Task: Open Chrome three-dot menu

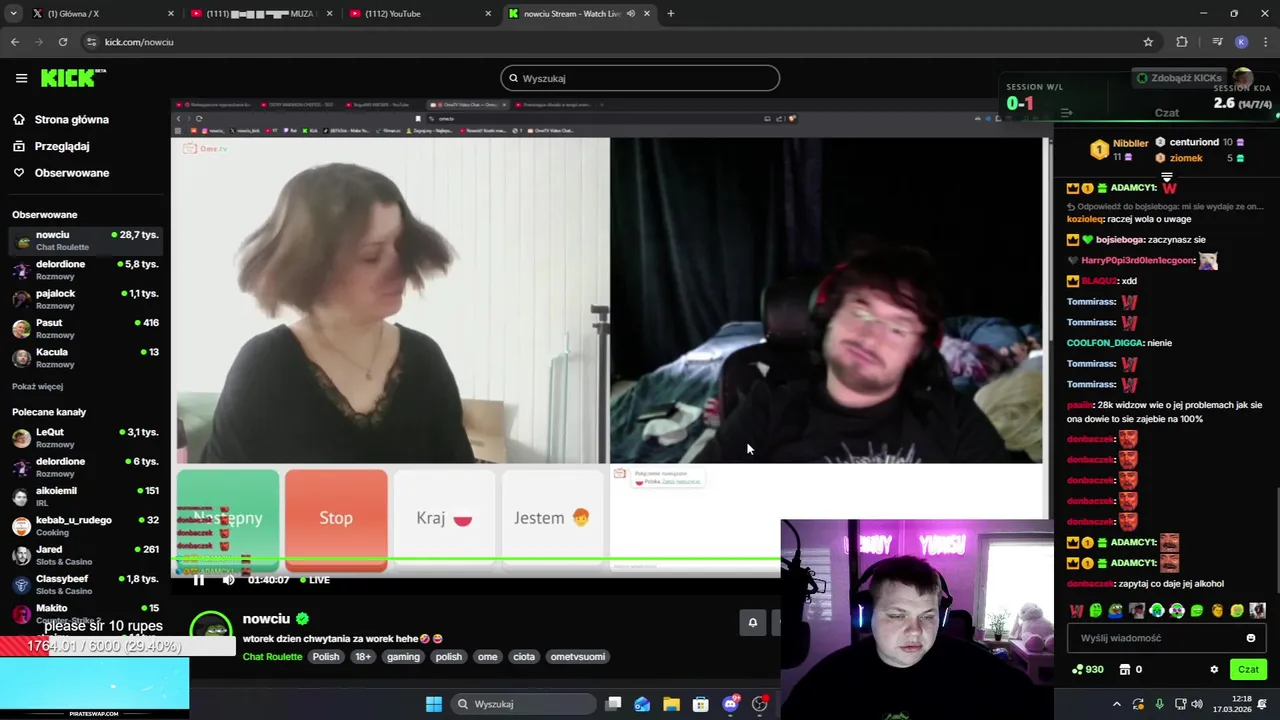Action: pos(1266,42)
